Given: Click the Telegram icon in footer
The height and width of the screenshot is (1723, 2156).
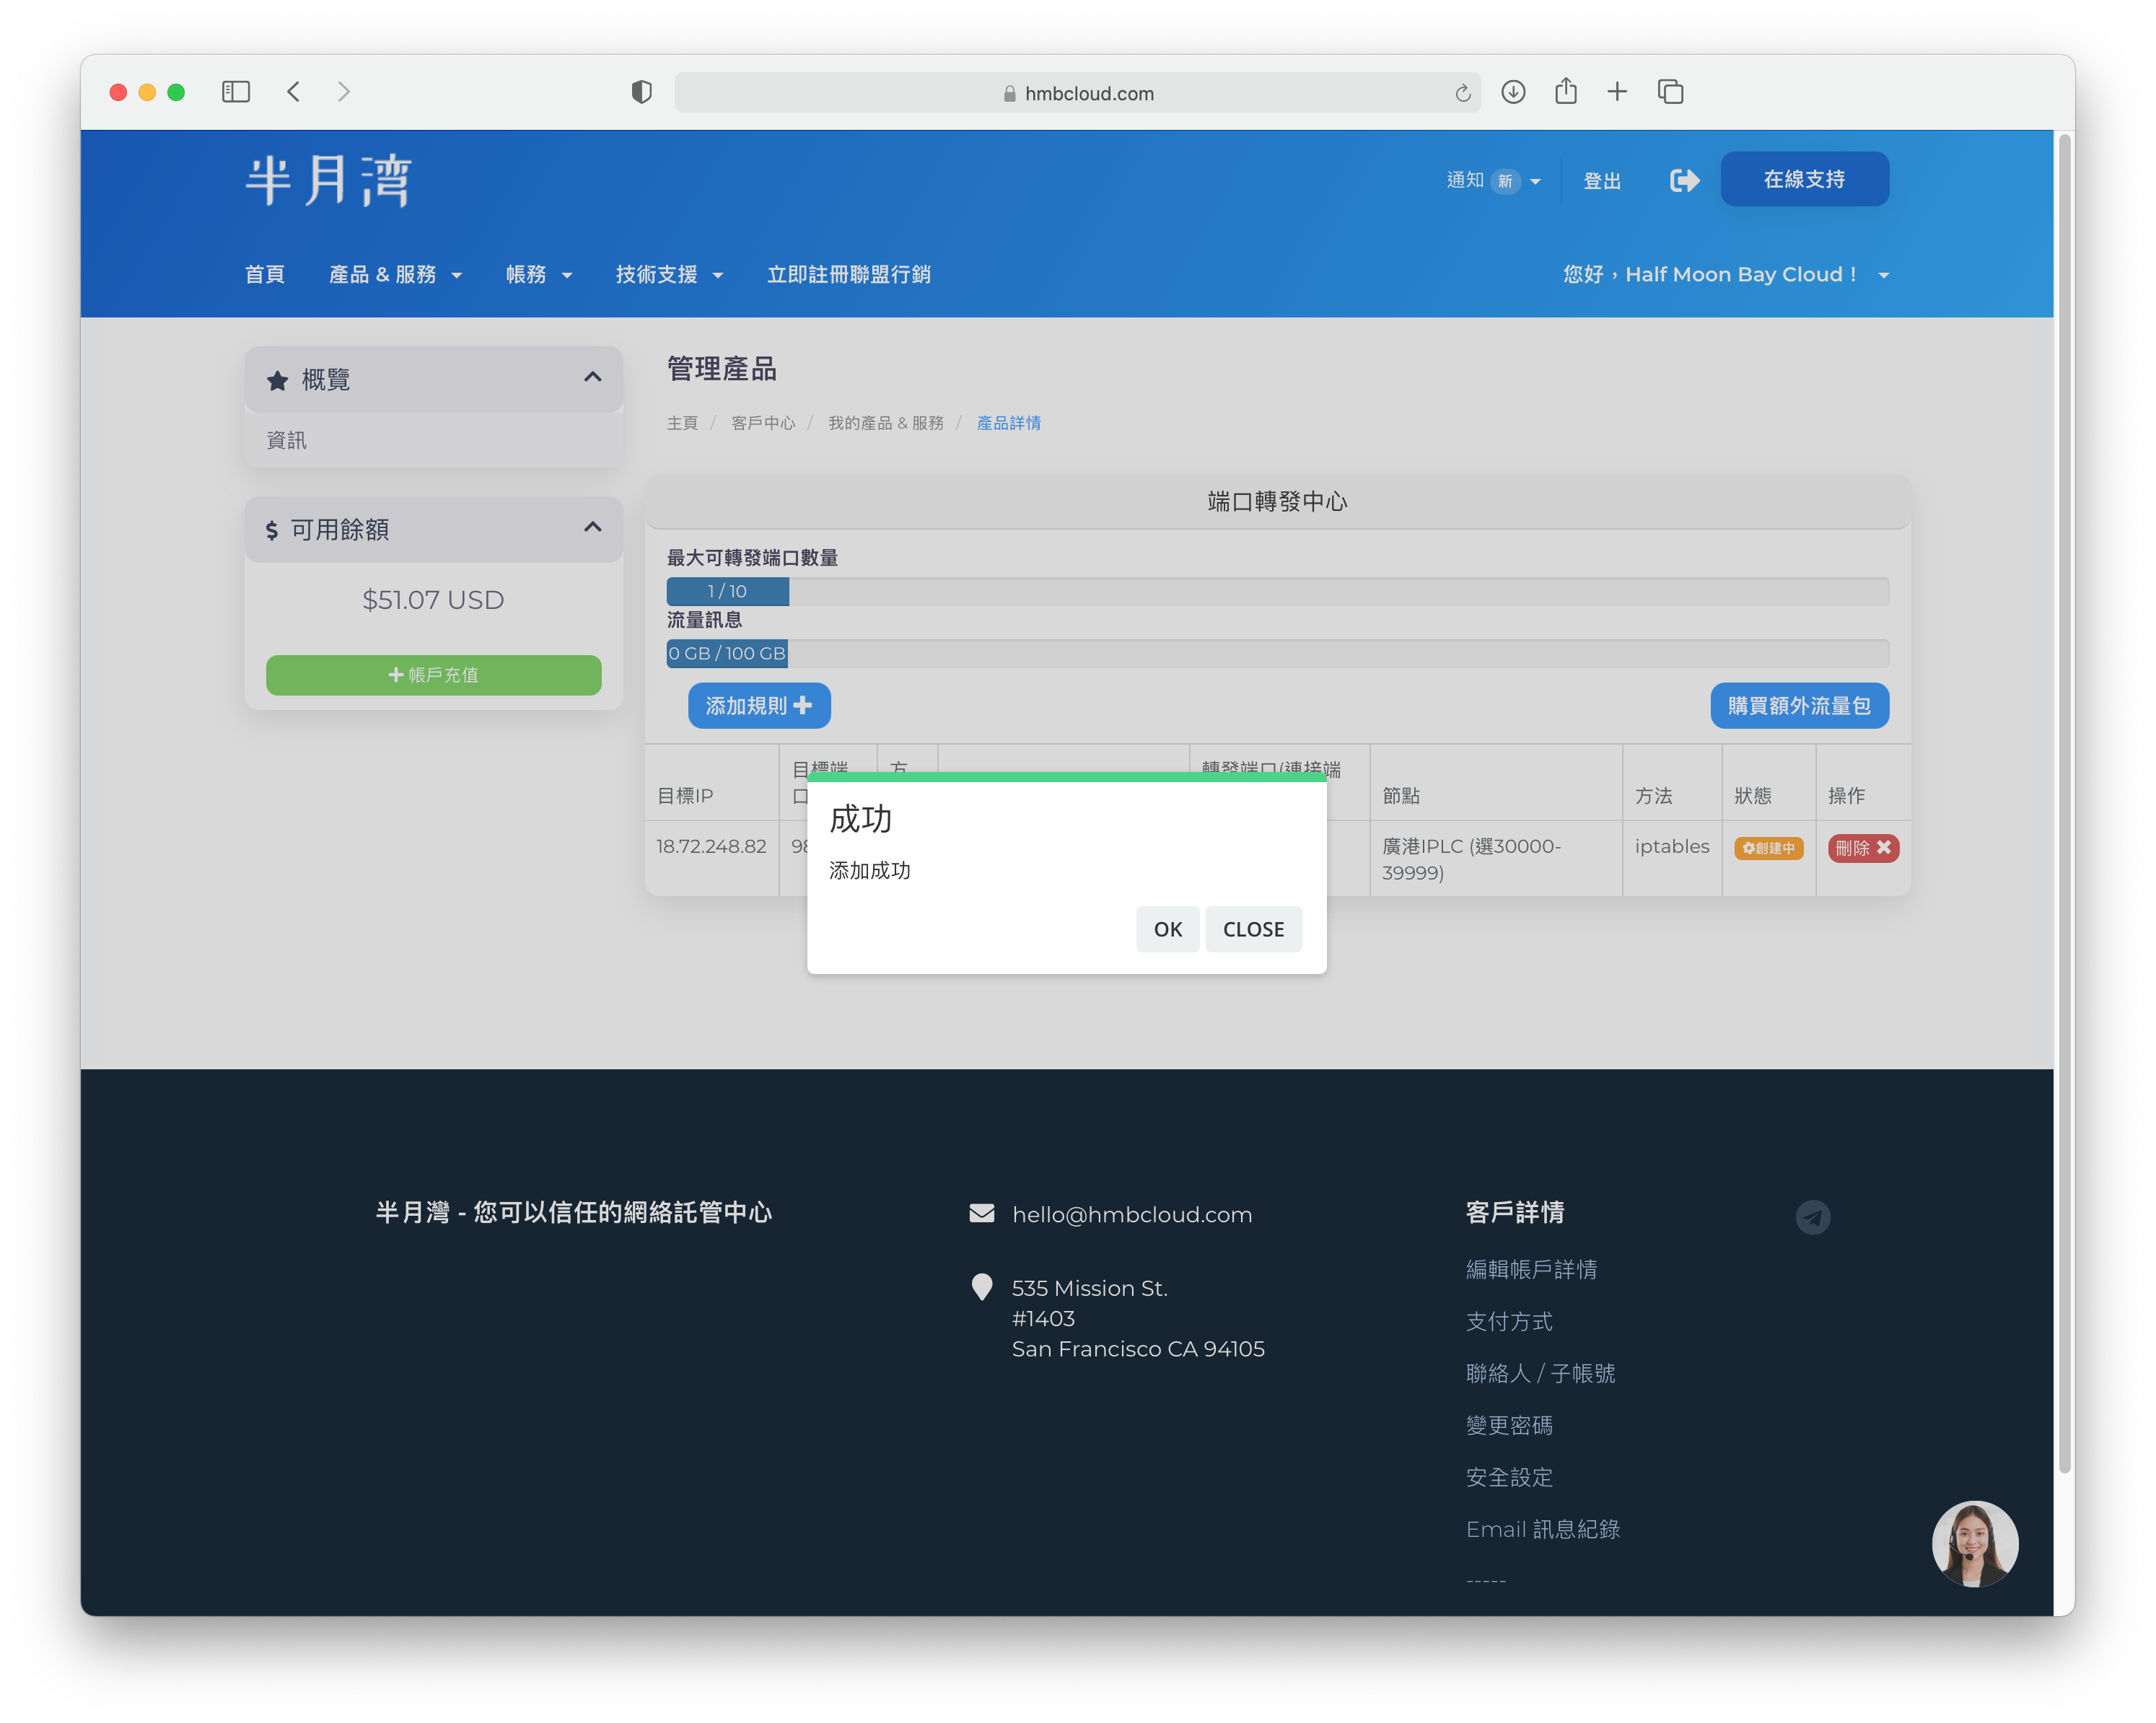Looking at the screenshot, I should tap(1812, 1217).
